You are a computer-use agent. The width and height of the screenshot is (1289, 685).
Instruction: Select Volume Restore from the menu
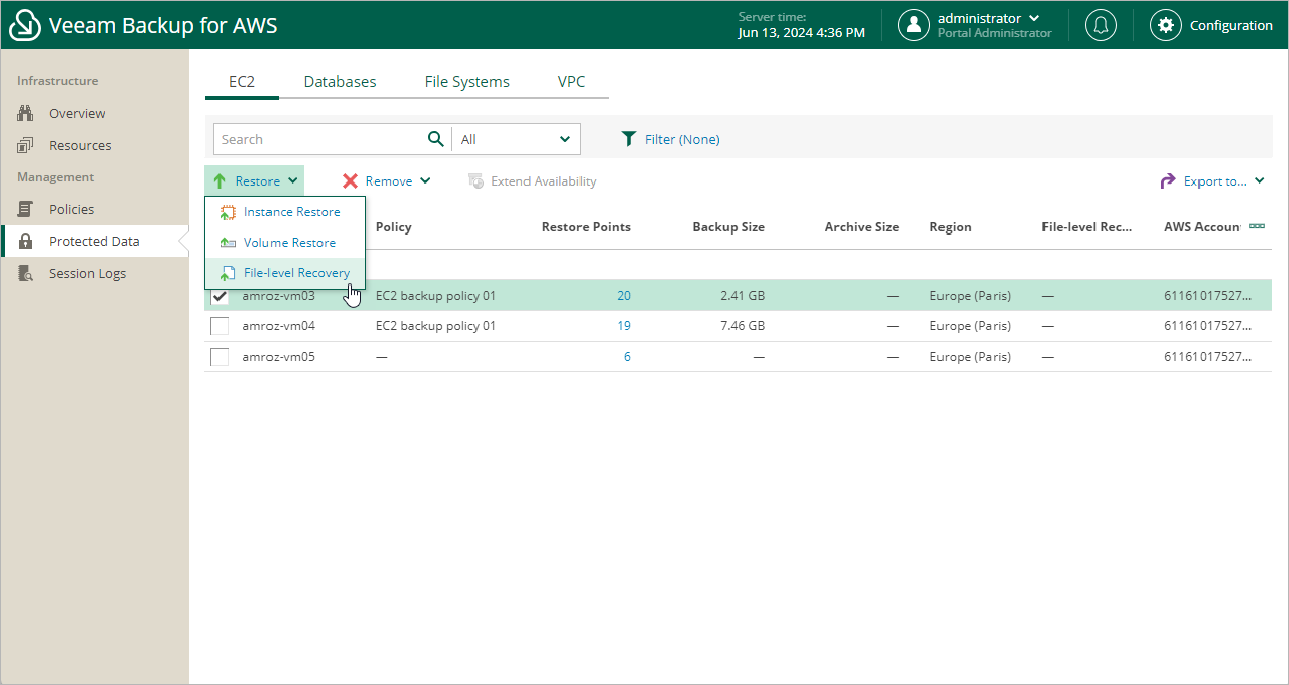pyautogui.click(x=289, y=243)
